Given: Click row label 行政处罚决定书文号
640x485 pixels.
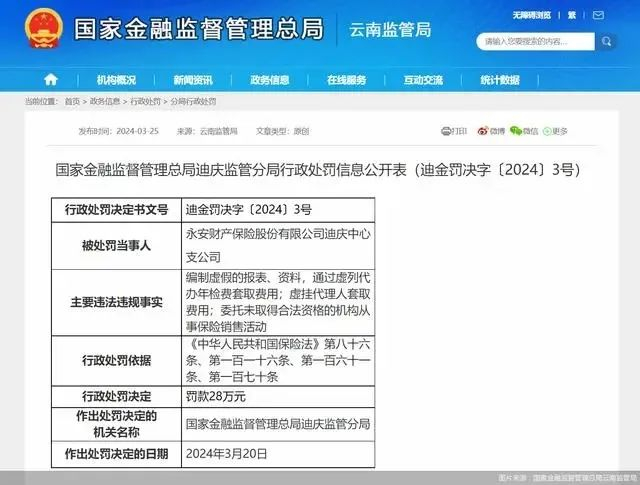Looking at the screenshot, I should (116, 210).
